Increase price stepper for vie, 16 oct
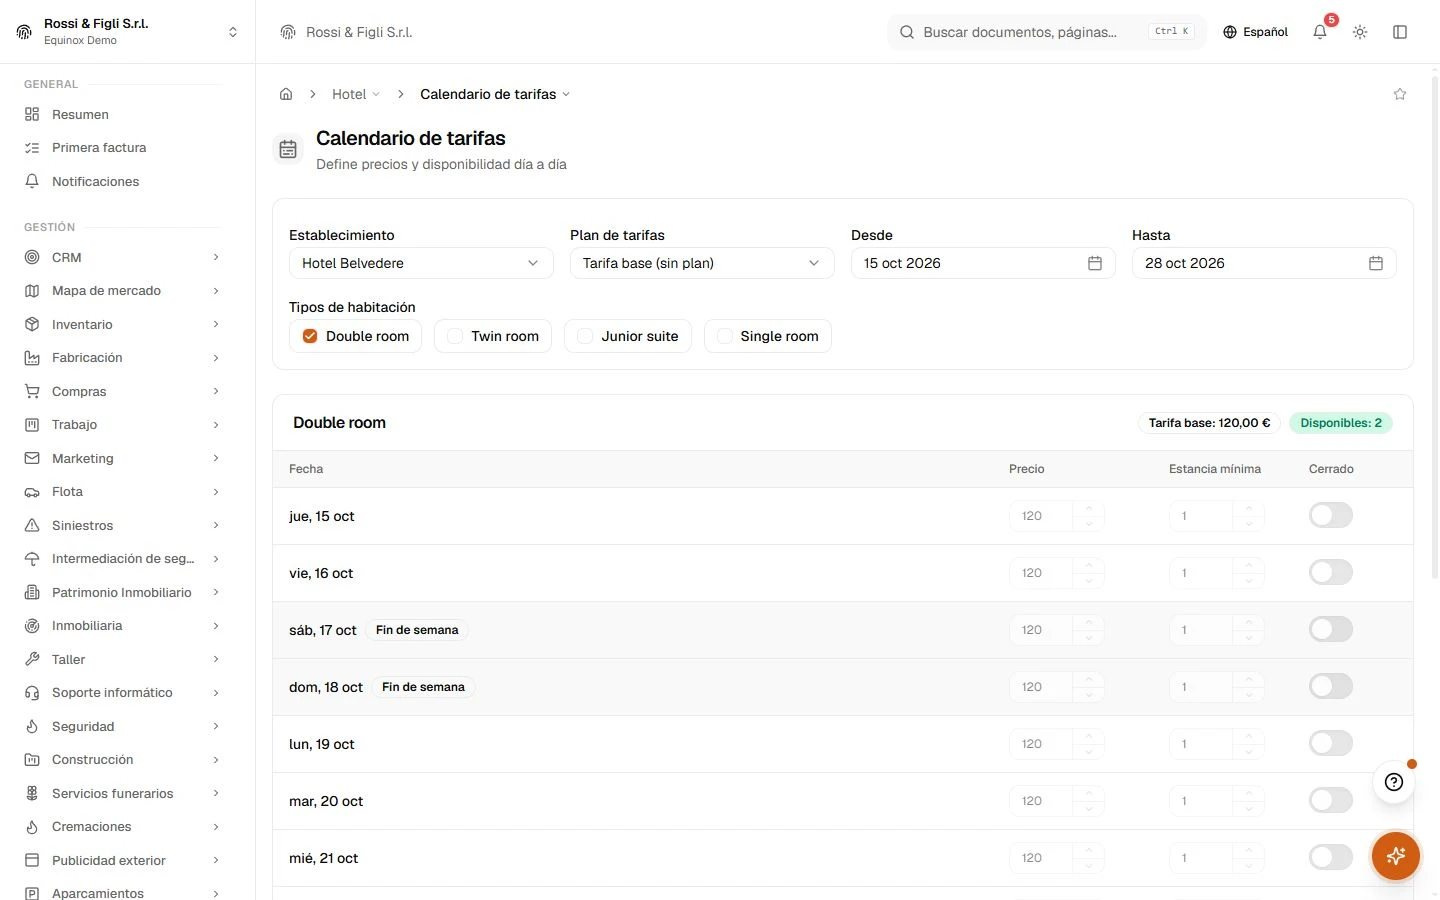1440x900 pixels. [1088, 565]
